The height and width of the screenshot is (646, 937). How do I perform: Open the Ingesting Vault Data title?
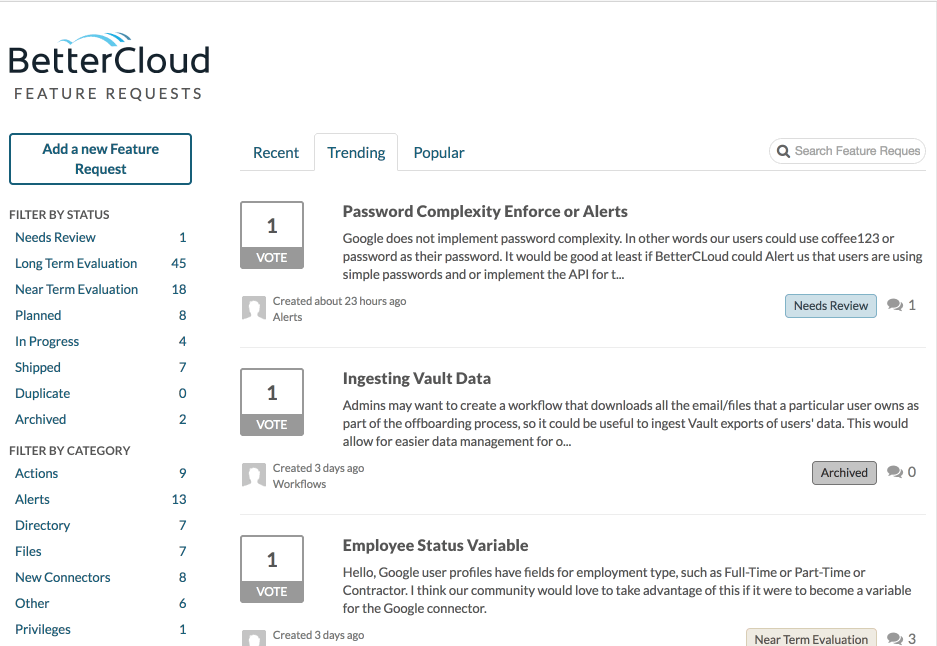tap(417, 378)
